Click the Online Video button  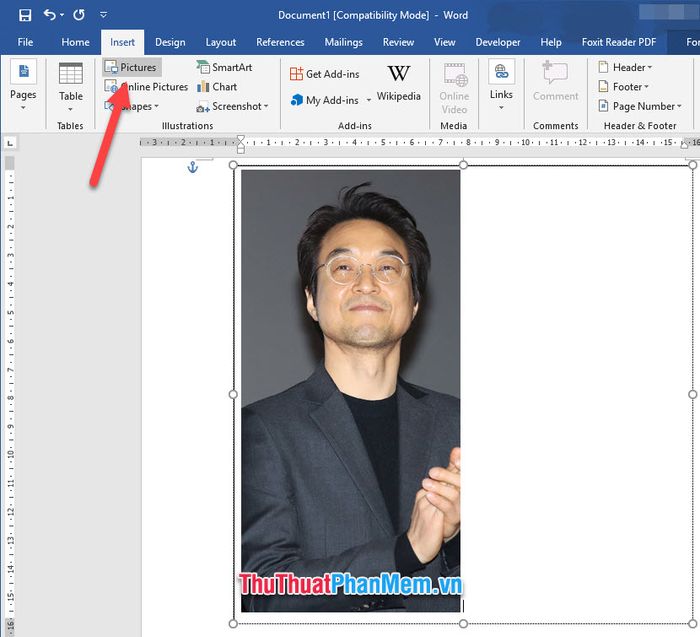454,89
